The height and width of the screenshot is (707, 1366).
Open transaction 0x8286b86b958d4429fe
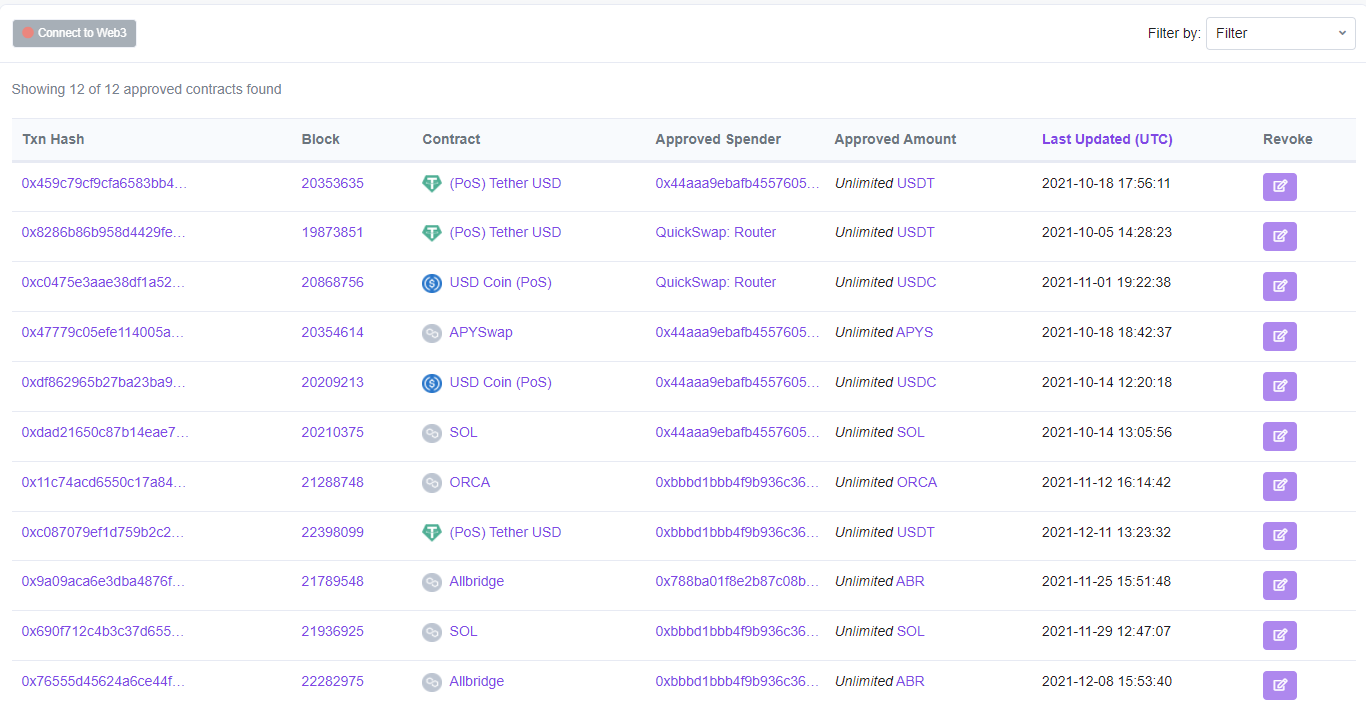[104, 232]
